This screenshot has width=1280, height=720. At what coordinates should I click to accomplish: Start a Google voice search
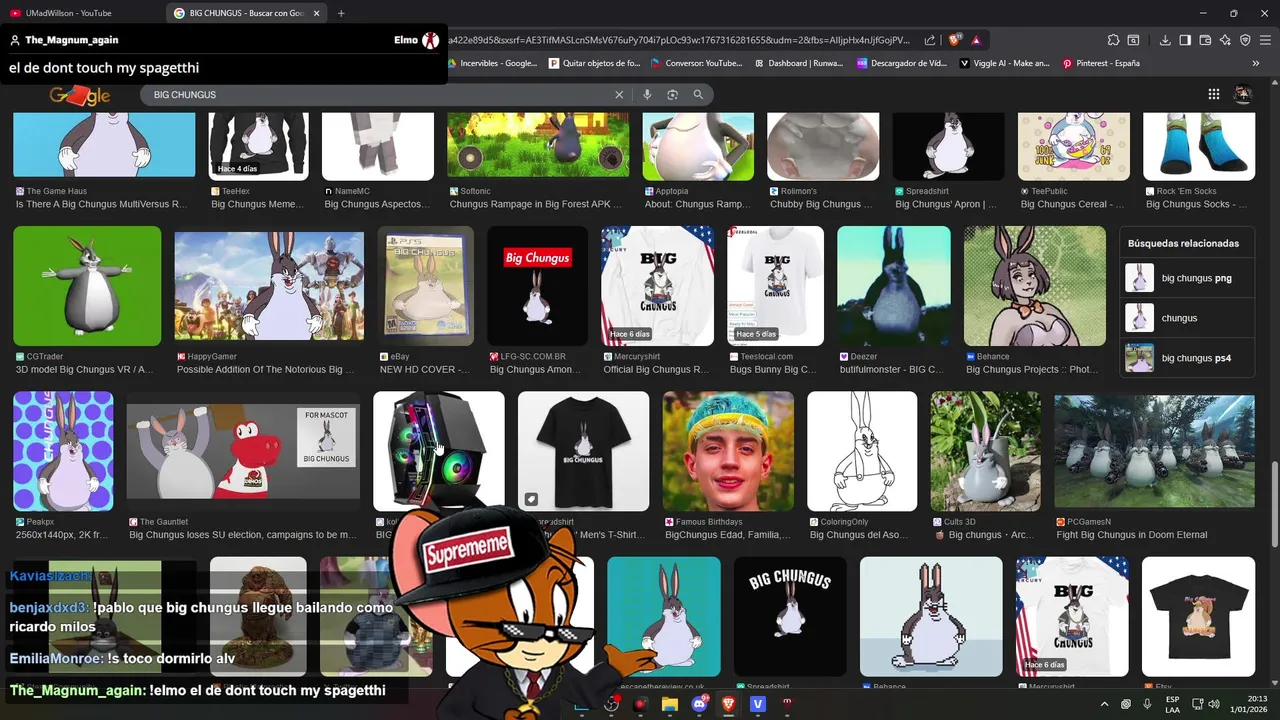click(x=647, y=95)
